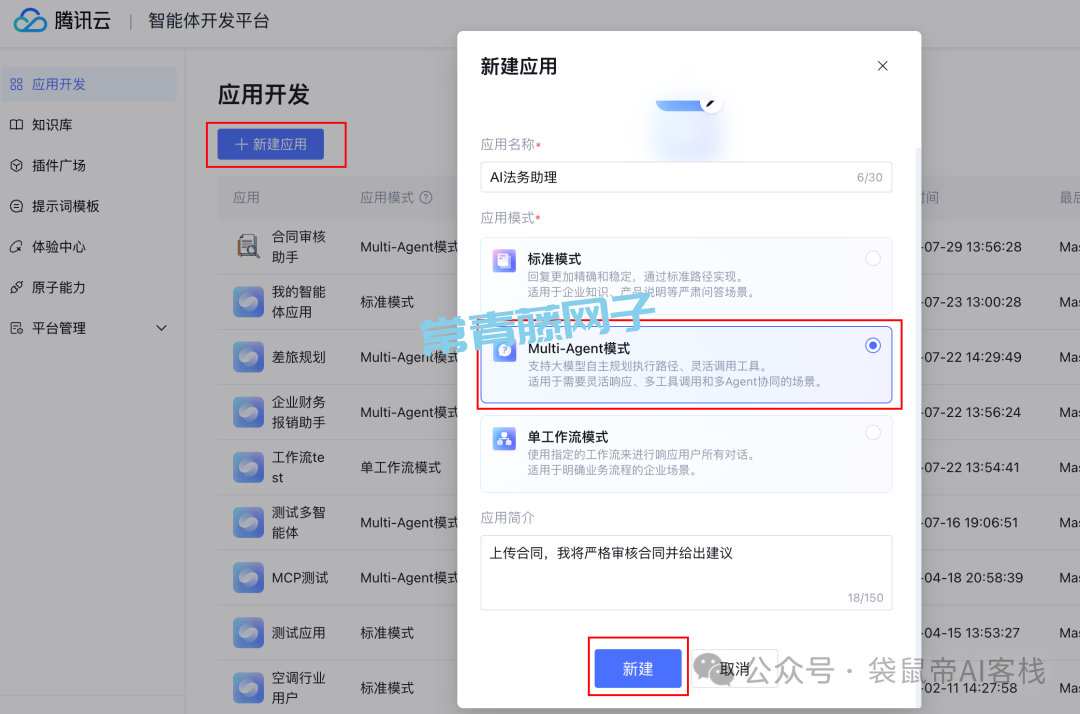This screenshot has height=714, width=1080.
Task: Click the 应用模式 column header
Action: click(387, 198)
